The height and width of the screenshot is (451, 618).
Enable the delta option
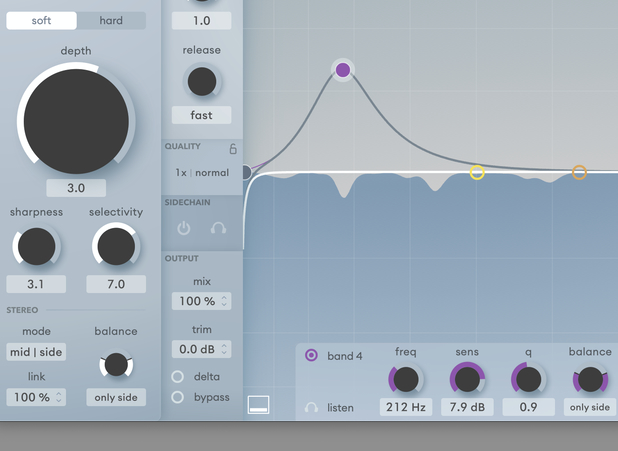178,377
